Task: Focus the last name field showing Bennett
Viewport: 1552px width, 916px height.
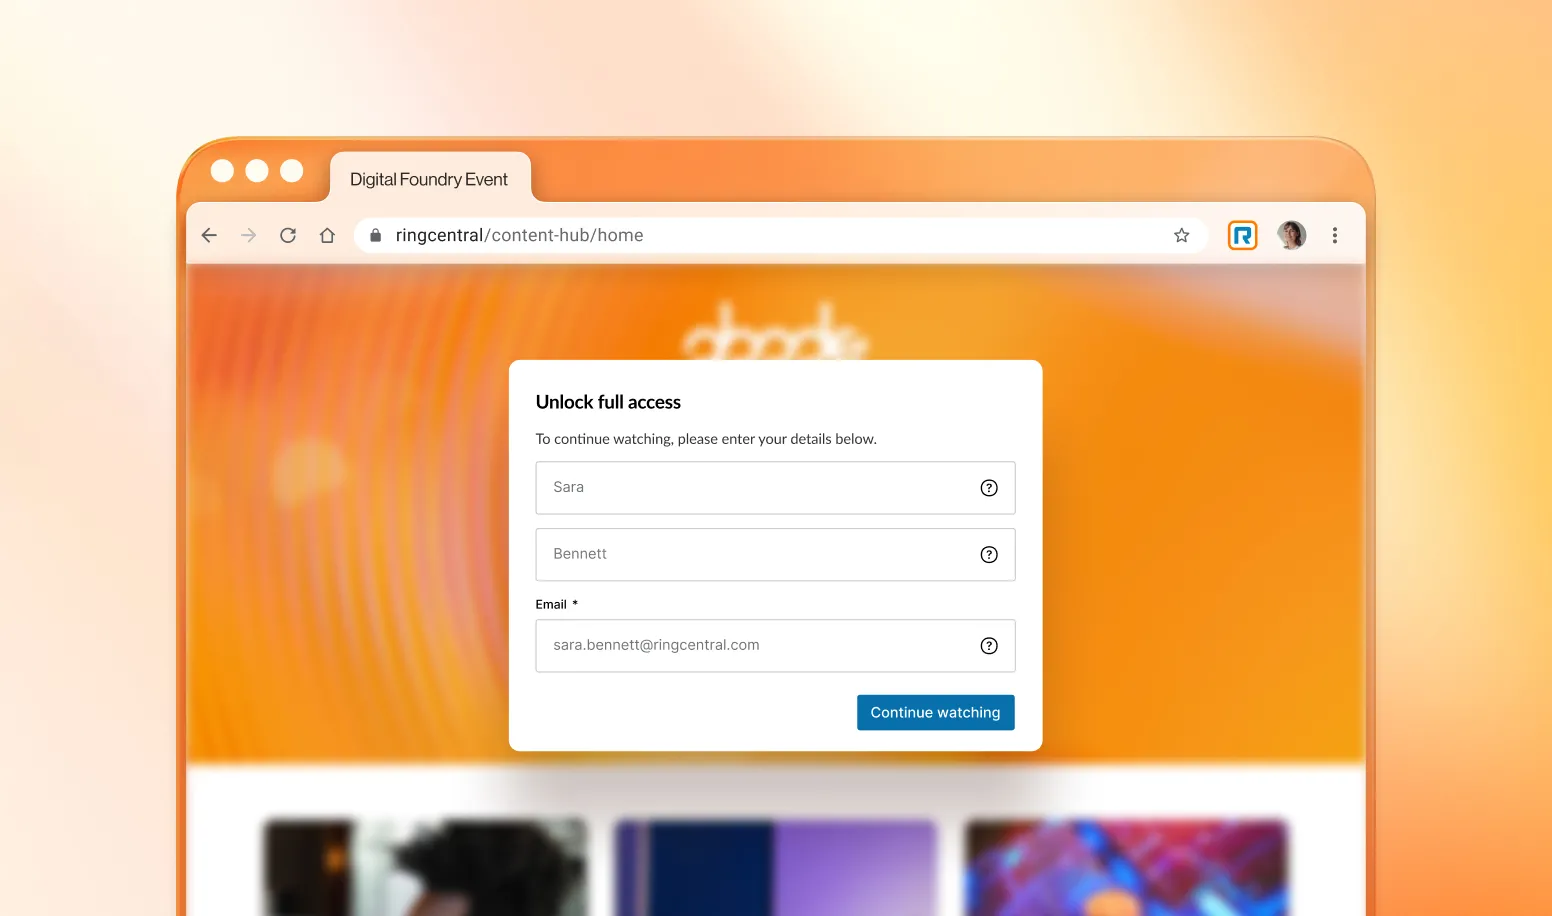Action: point(776,555)
